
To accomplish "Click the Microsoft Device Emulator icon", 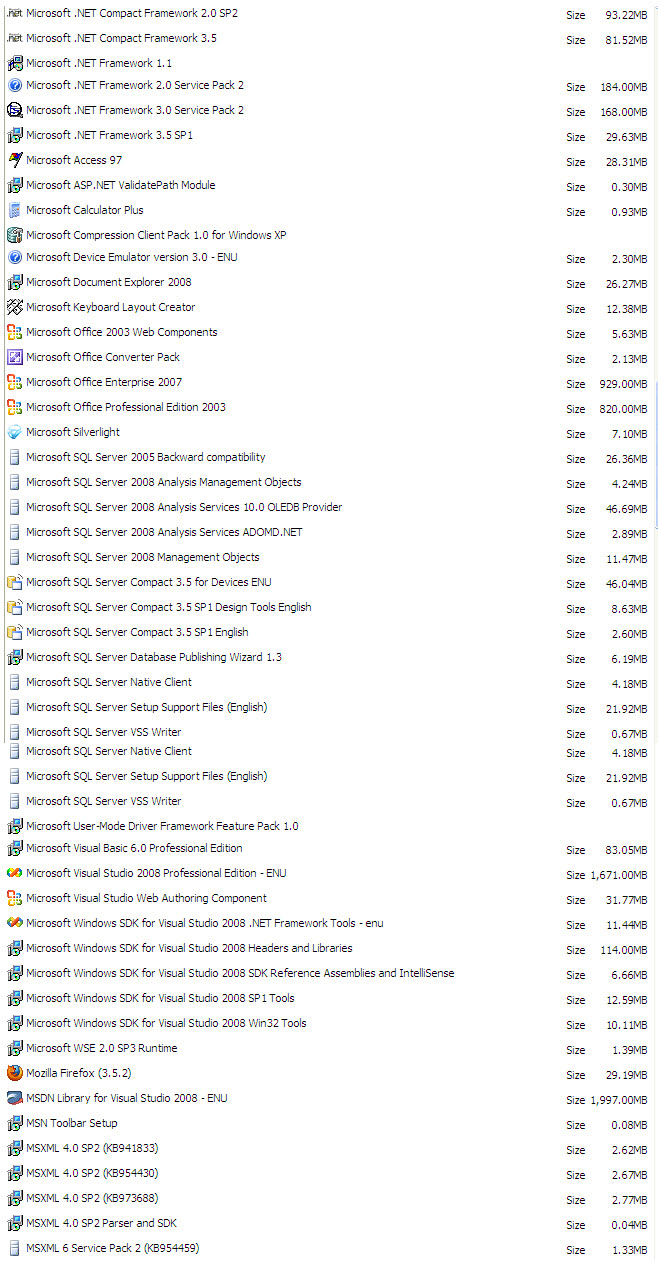I will (15, 257).
